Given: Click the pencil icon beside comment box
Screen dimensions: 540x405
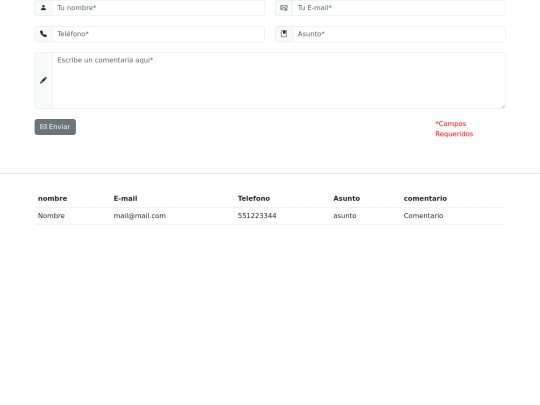Looking at the screenshot, I should click(43, 80).
